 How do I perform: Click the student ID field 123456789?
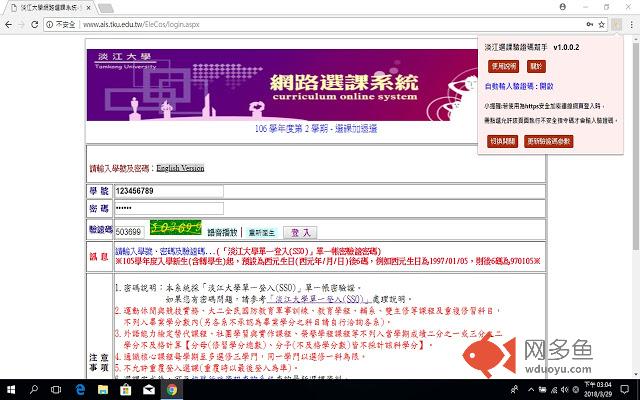(x=169, y=191)
